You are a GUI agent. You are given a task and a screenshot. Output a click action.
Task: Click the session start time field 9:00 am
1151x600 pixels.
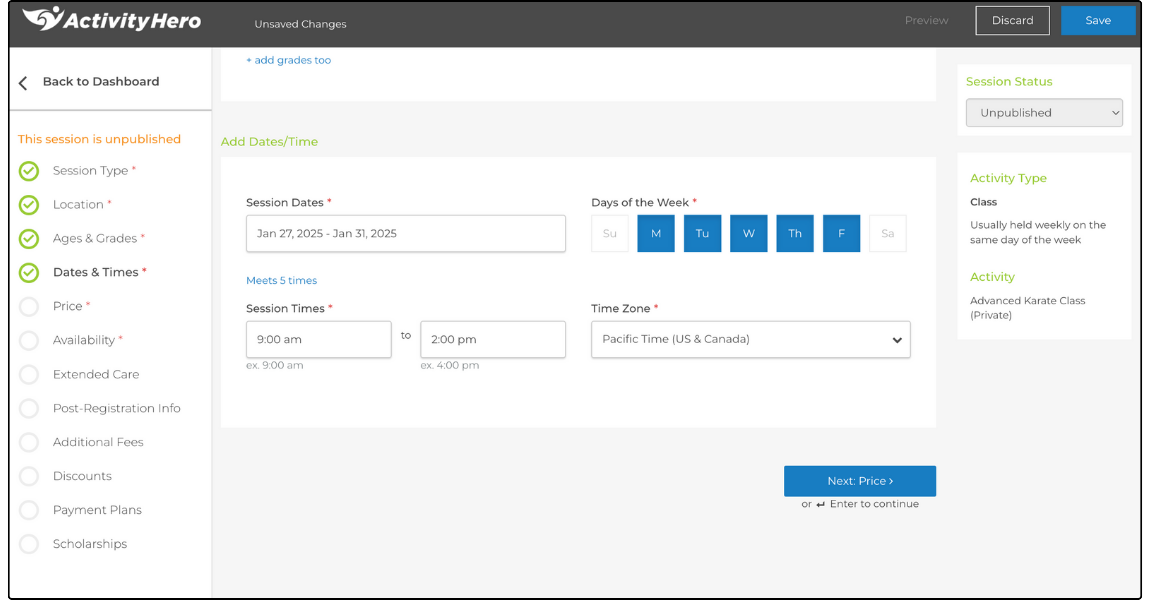[319, 339]
